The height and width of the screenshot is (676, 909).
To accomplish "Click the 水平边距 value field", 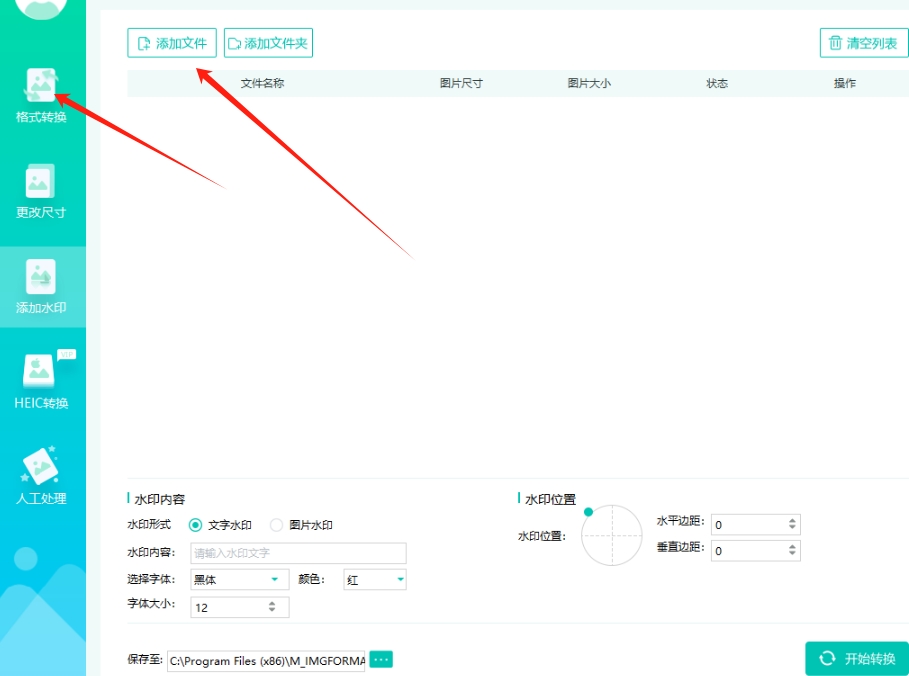I will tap(755, 524).
